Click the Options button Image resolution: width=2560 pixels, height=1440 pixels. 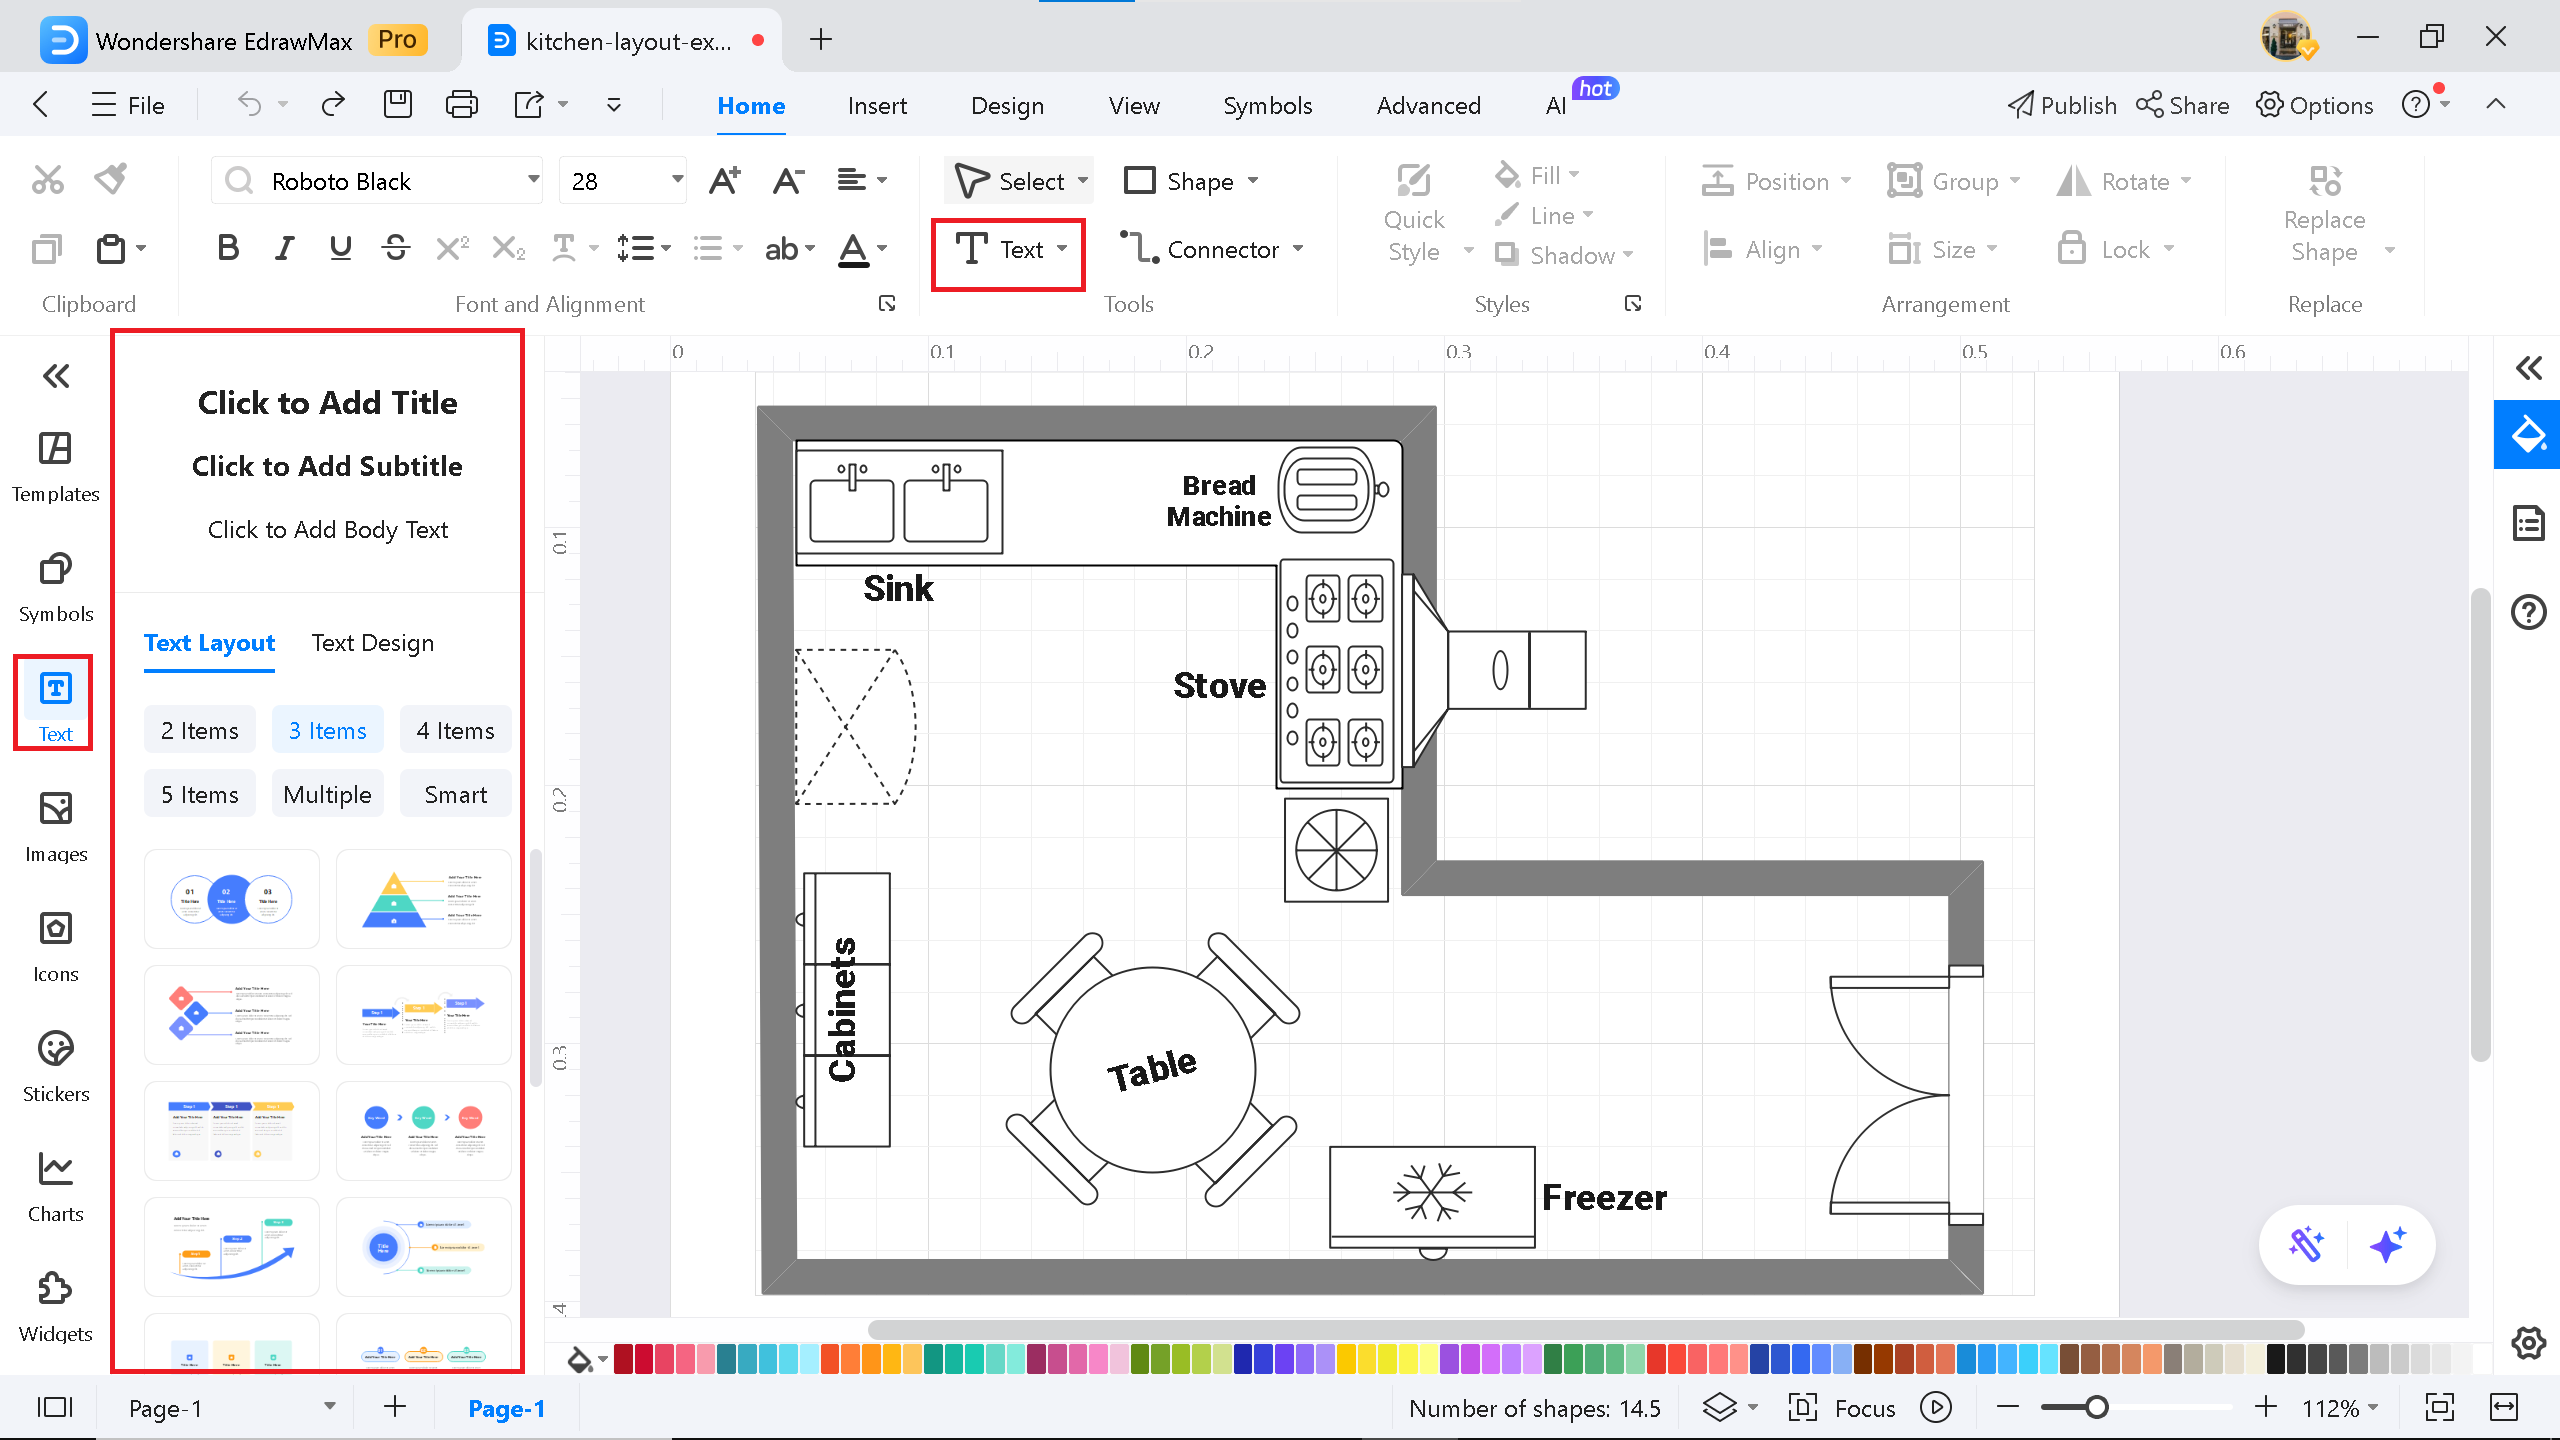pyautogui.click(x=2314, y=105)
